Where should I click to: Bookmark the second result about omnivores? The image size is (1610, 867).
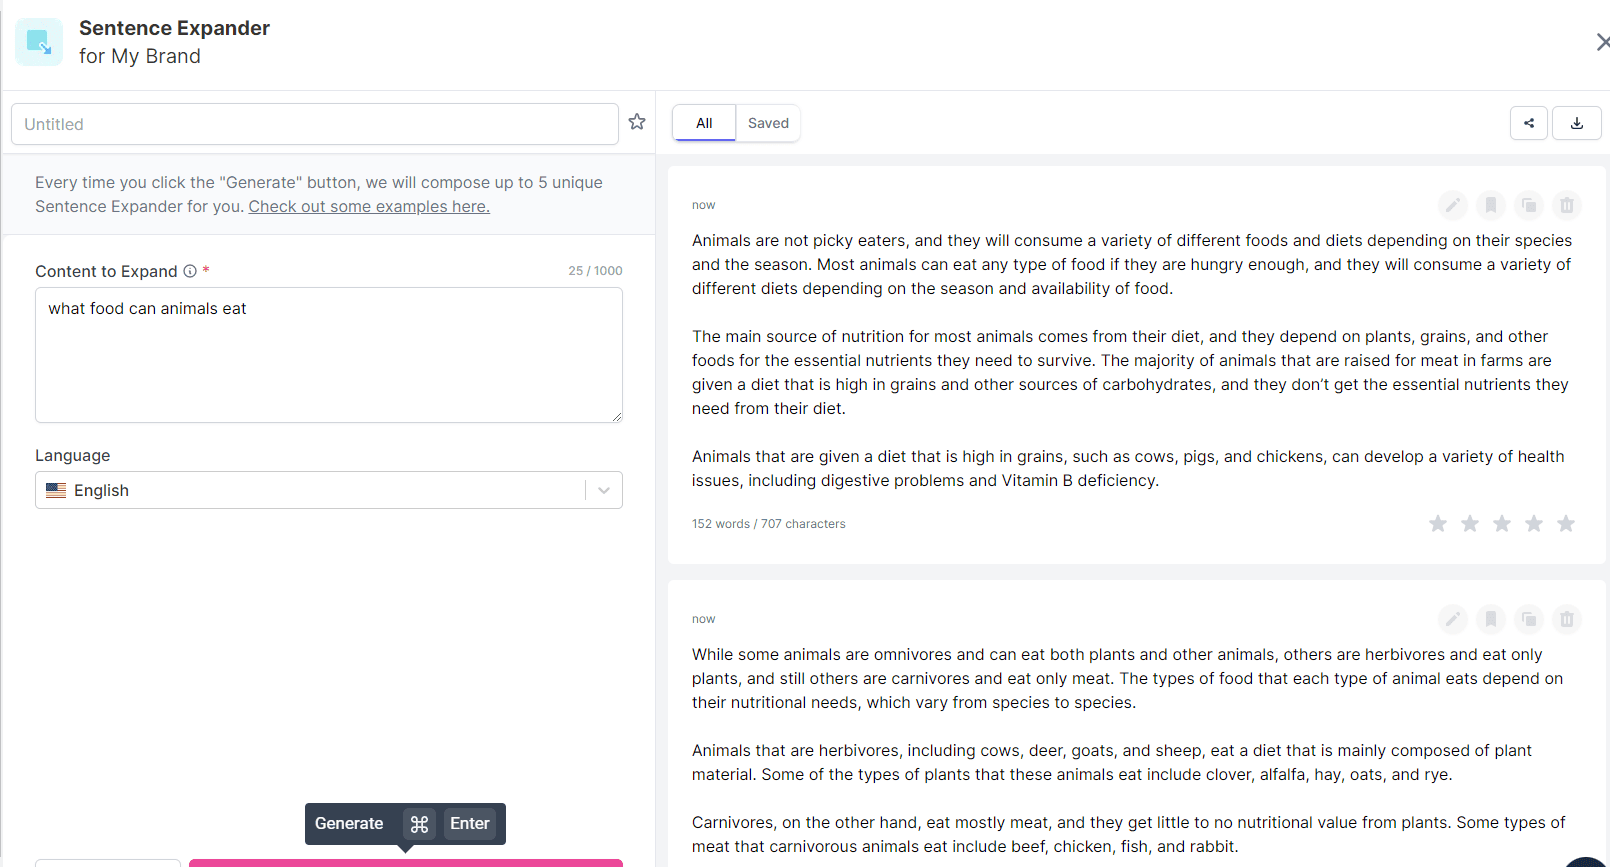(1491, 619)
